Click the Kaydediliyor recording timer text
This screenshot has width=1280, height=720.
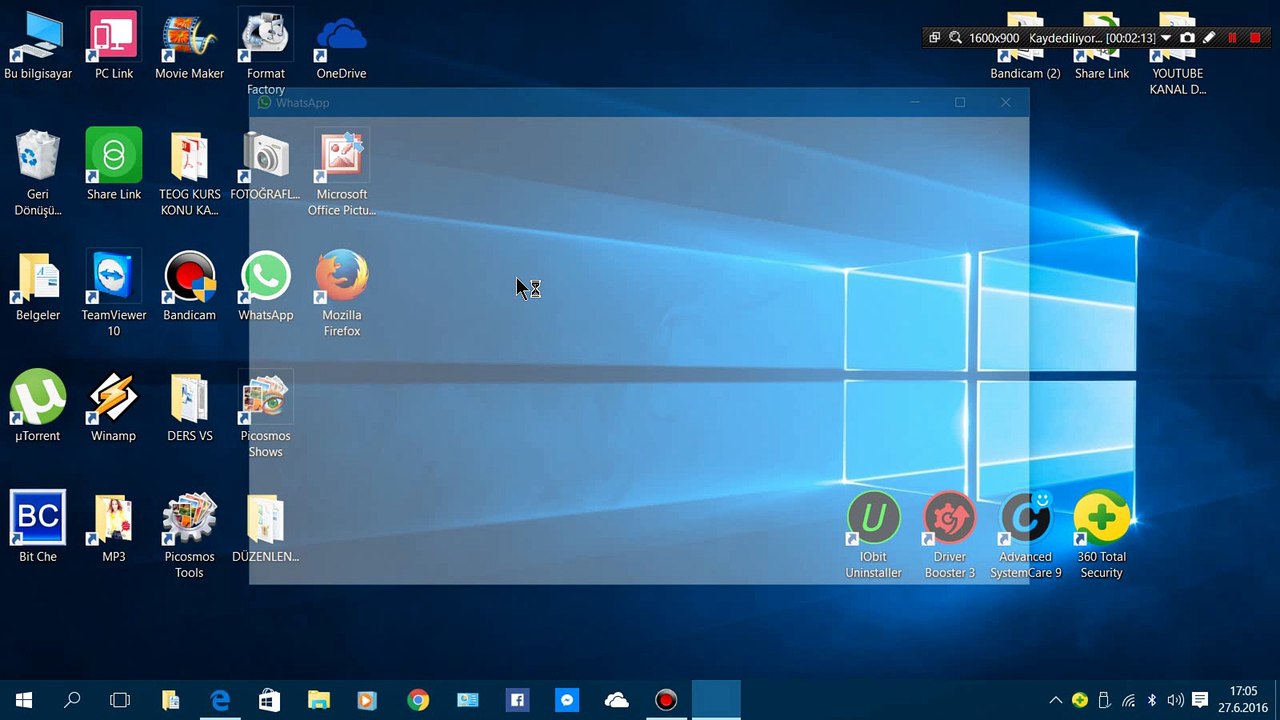(1092, 38)
